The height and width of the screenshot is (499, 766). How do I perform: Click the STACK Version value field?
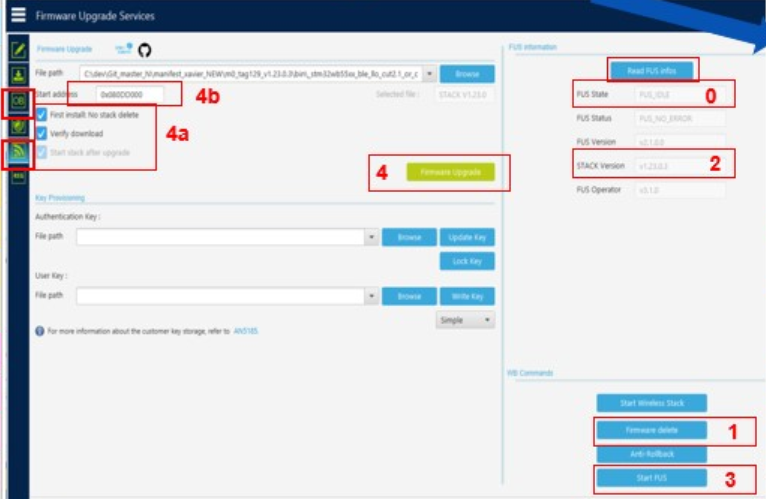(x=680, y=166)
